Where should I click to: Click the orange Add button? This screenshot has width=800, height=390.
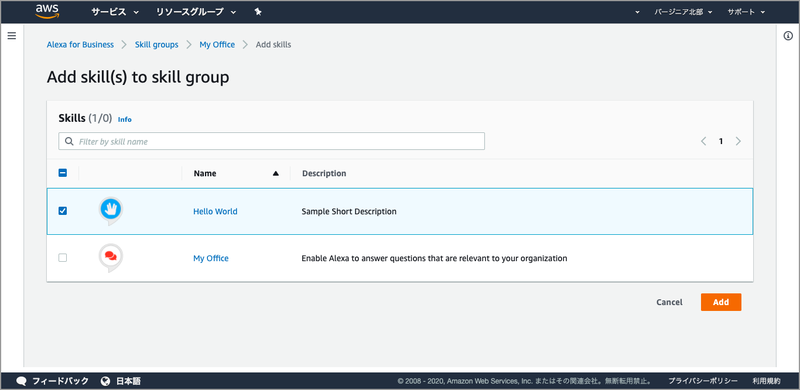coord(721,302)
